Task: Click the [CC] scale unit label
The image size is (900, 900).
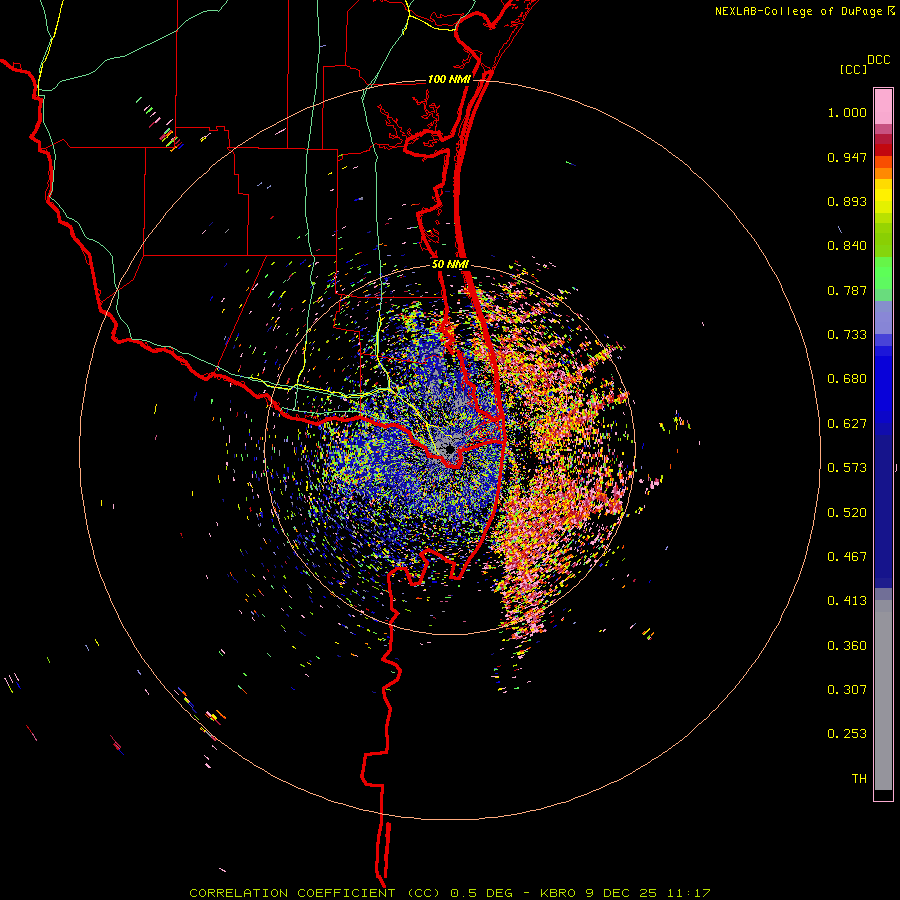Action: [x=854, y=69]
